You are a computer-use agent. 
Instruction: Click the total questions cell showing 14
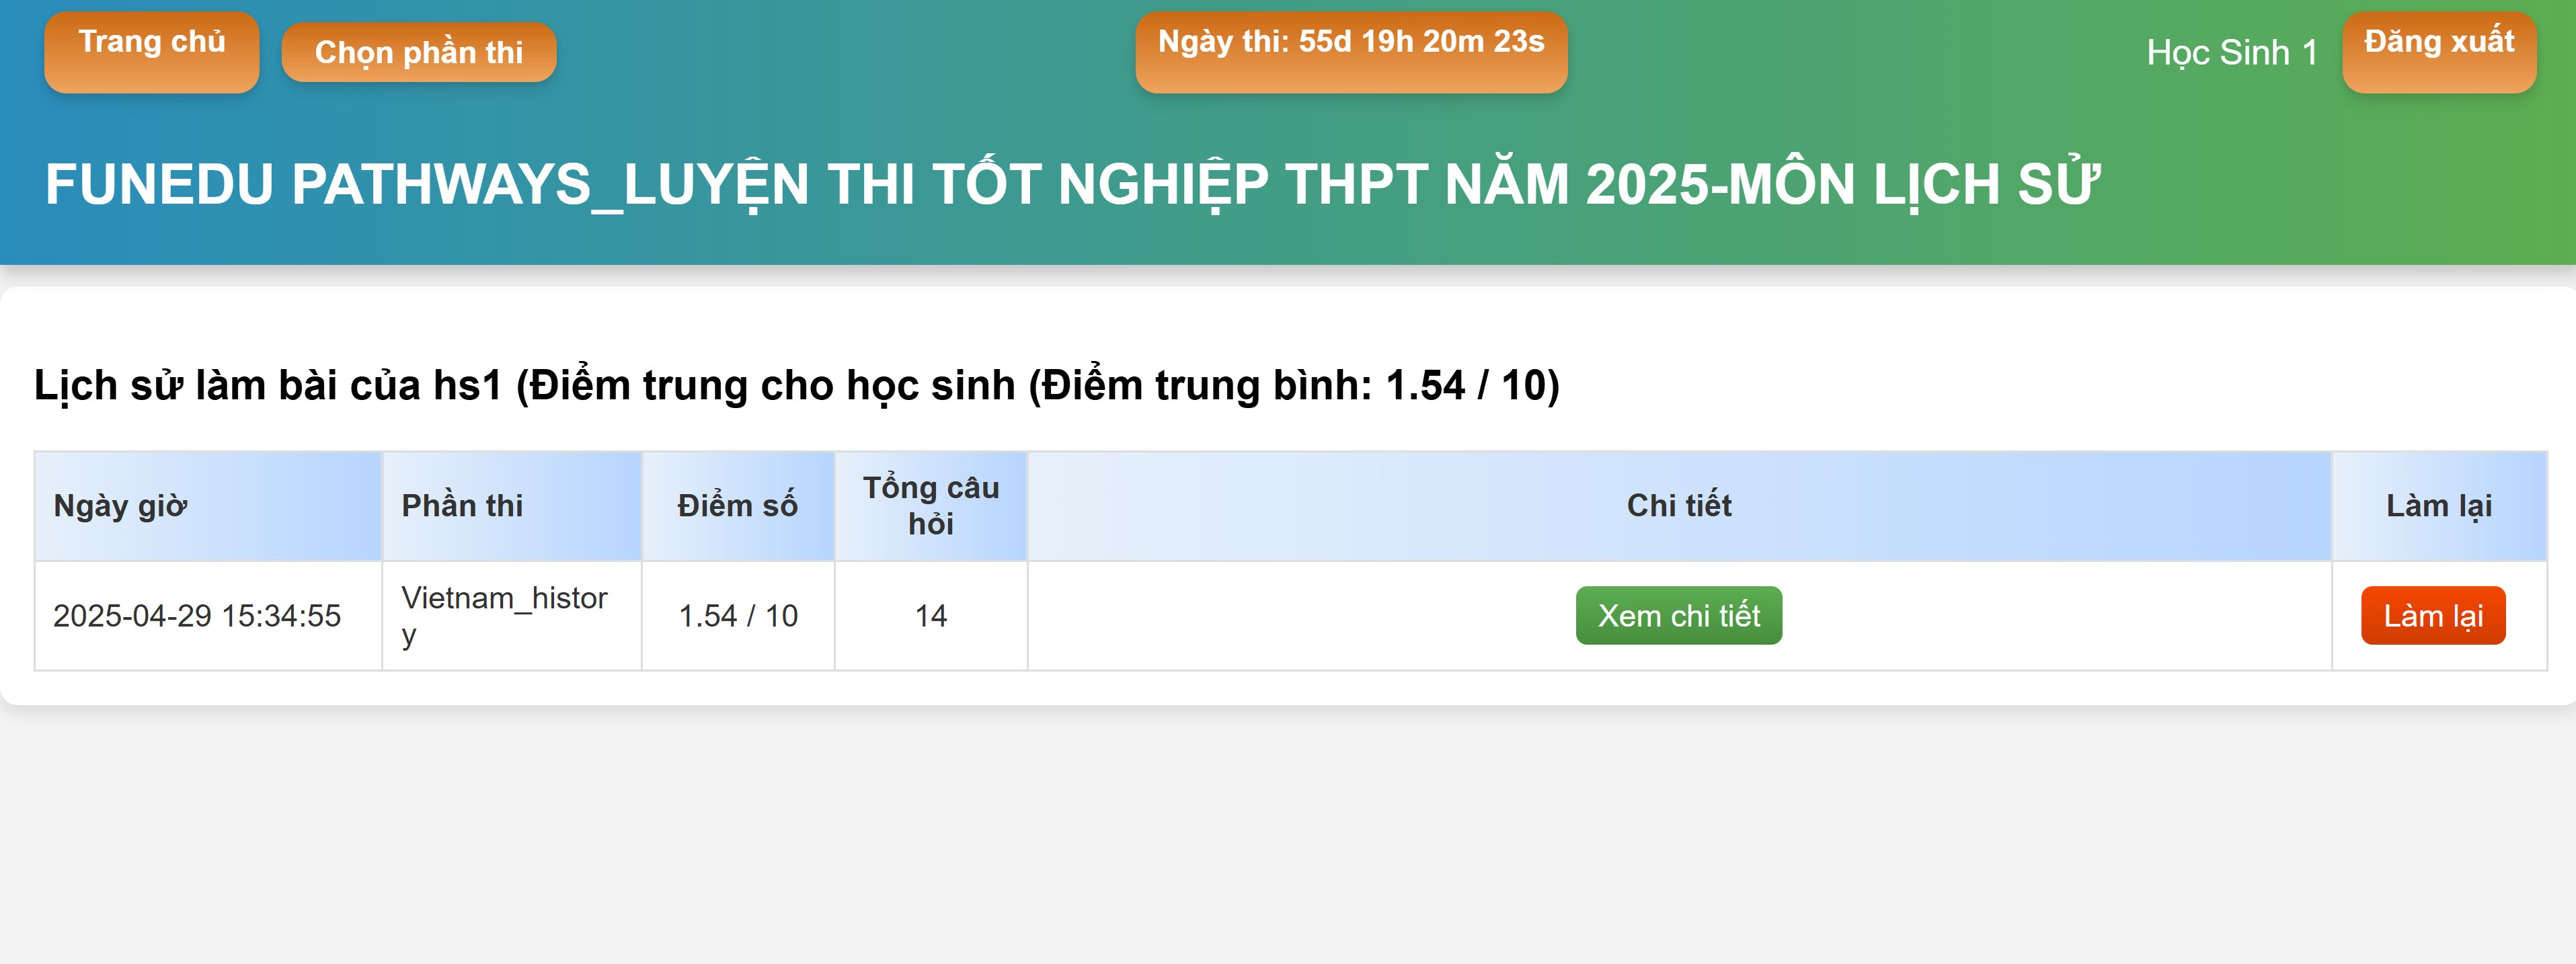pos(931,616)
